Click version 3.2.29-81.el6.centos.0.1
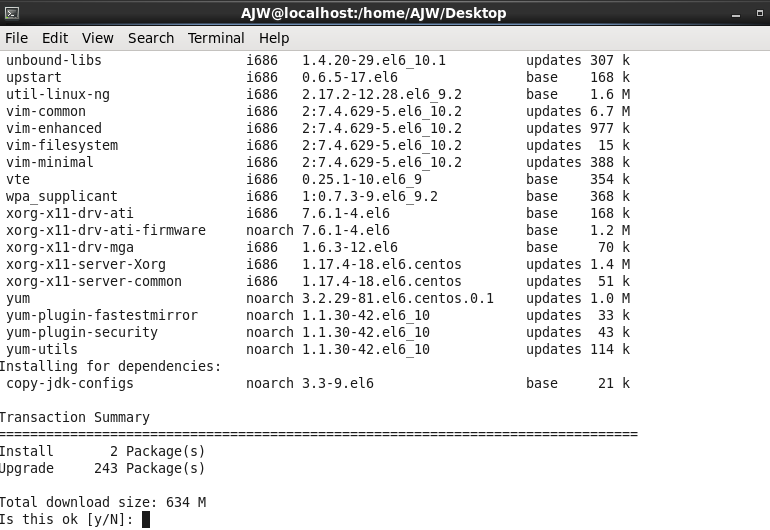The height and width of the screenshot is (530, 770). tap(398, 299)
